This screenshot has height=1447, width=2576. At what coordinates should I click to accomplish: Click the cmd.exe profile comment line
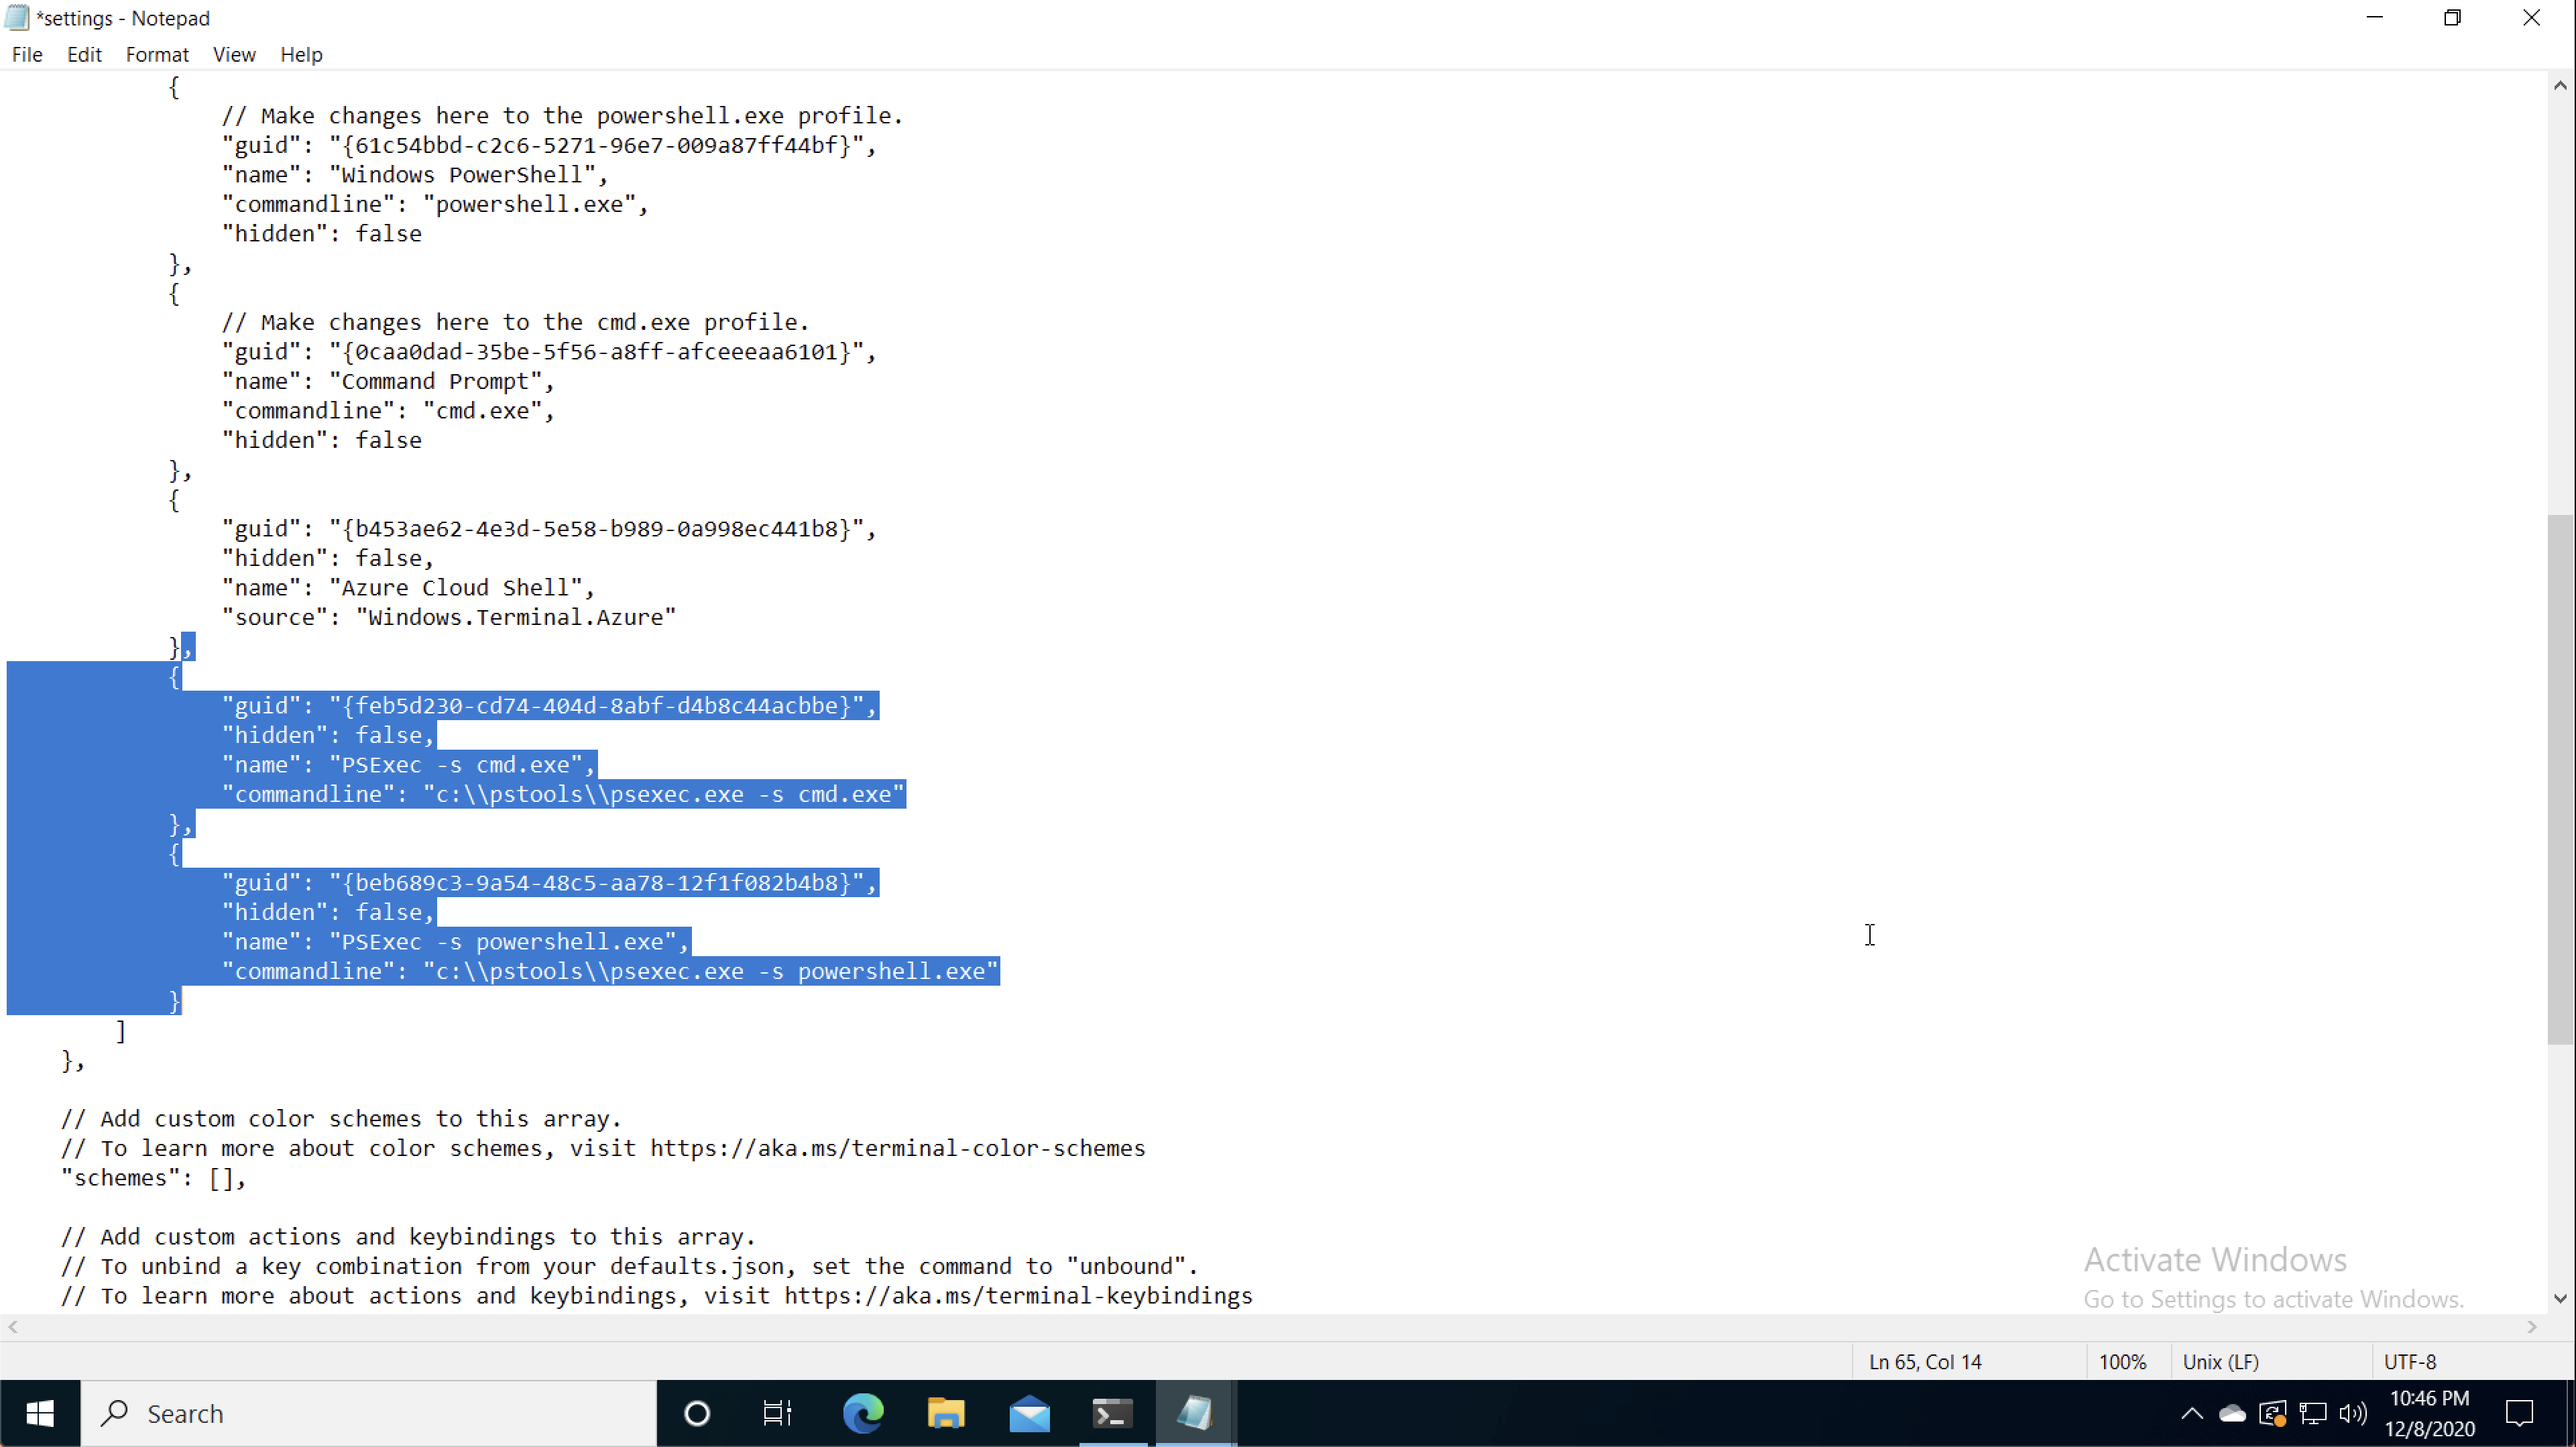click(515, 323)
